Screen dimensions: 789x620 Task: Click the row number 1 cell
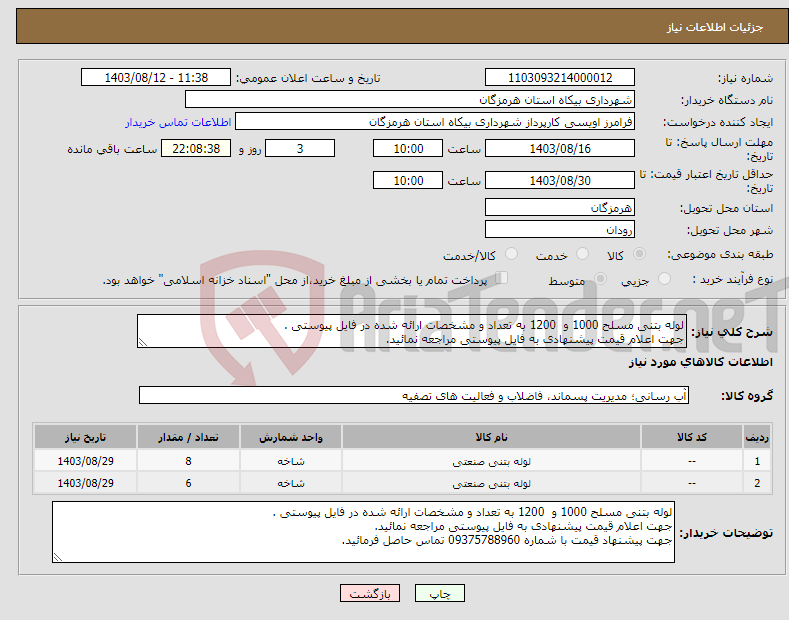tap(757, 461)
